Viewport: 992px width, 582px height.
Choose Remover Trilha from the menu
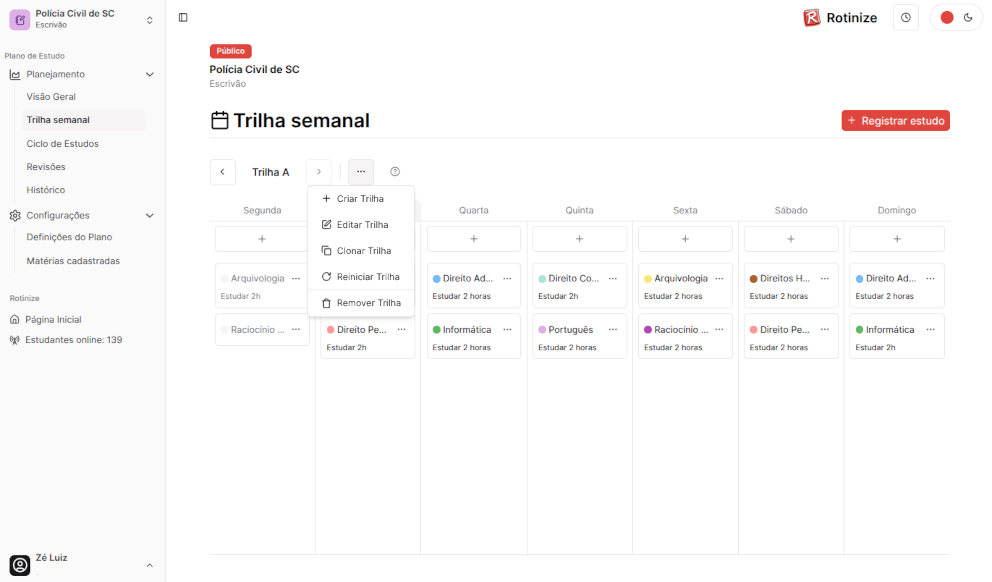361,303
